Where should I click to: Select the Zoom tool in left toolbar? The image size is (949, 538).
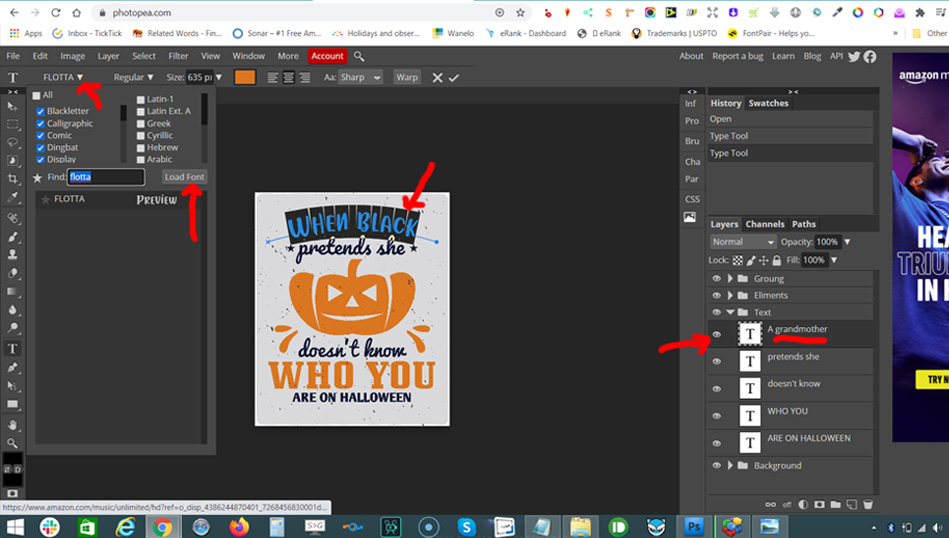[x=13, y=442]
